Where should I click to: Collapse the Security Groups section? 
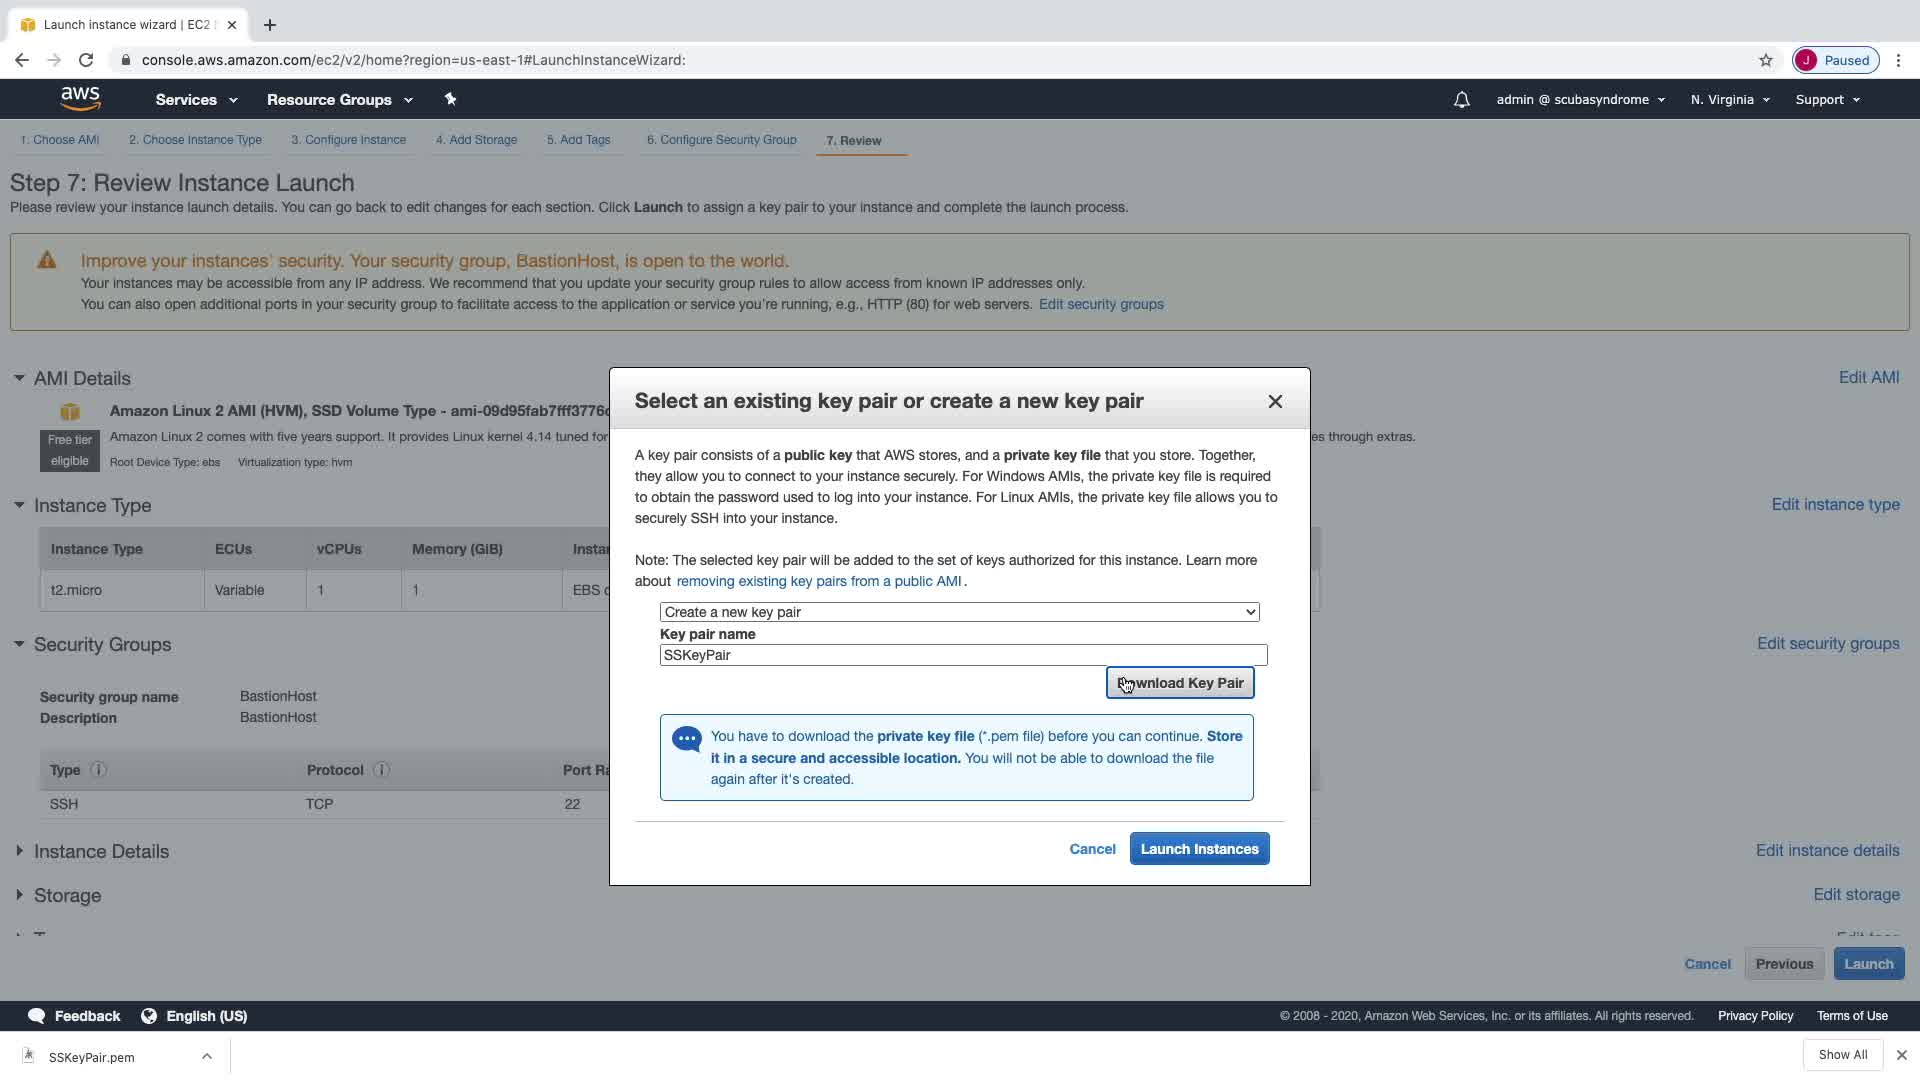point(19,644)
